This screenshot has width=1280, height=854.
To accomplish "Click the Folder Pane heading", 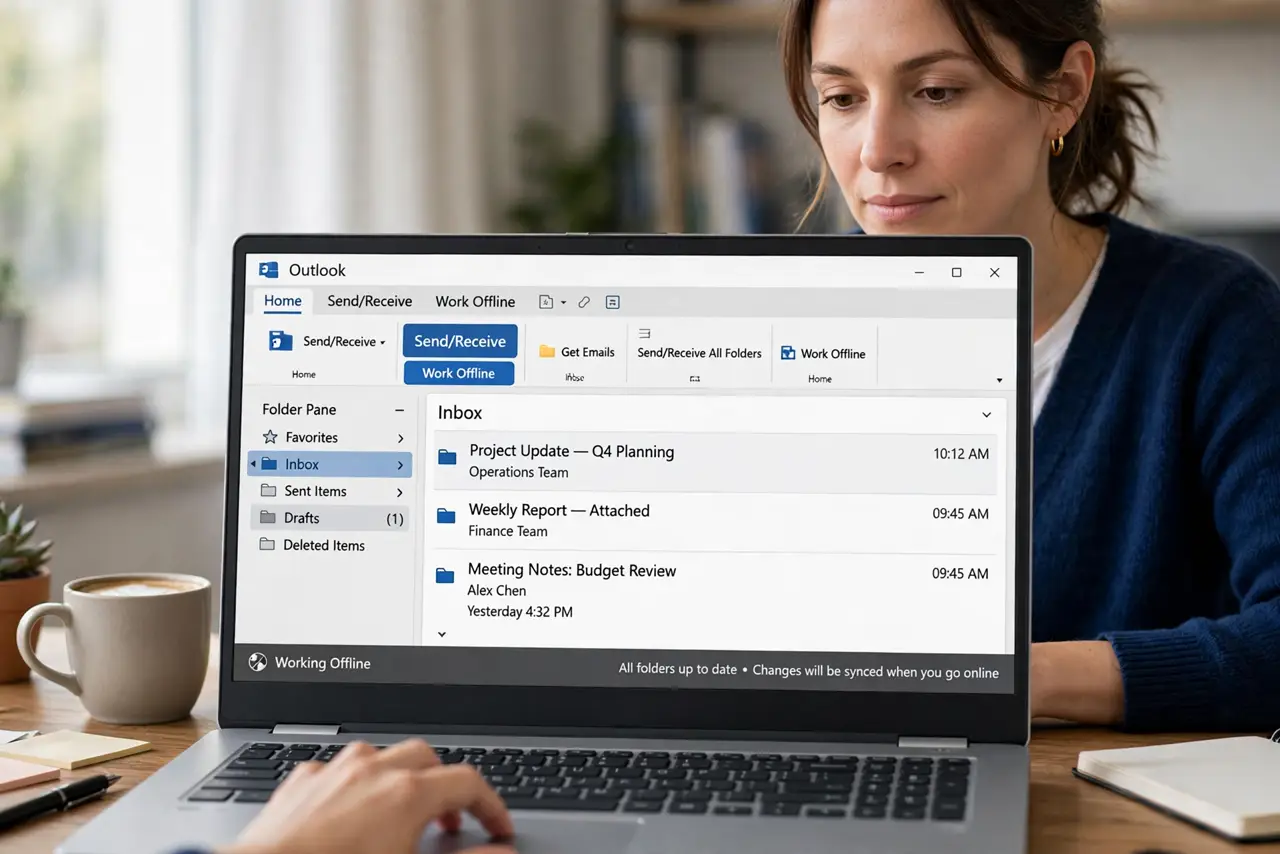I will coord(299,409).
